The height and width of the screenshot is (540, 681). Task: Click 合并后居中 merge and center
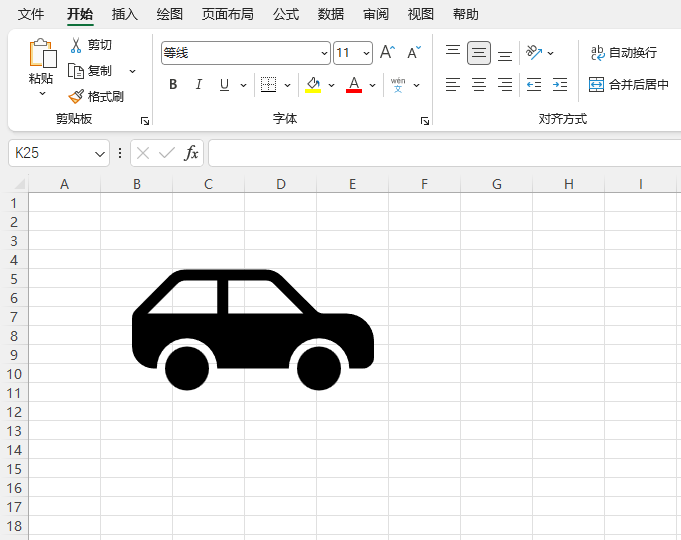coord(628,84)
